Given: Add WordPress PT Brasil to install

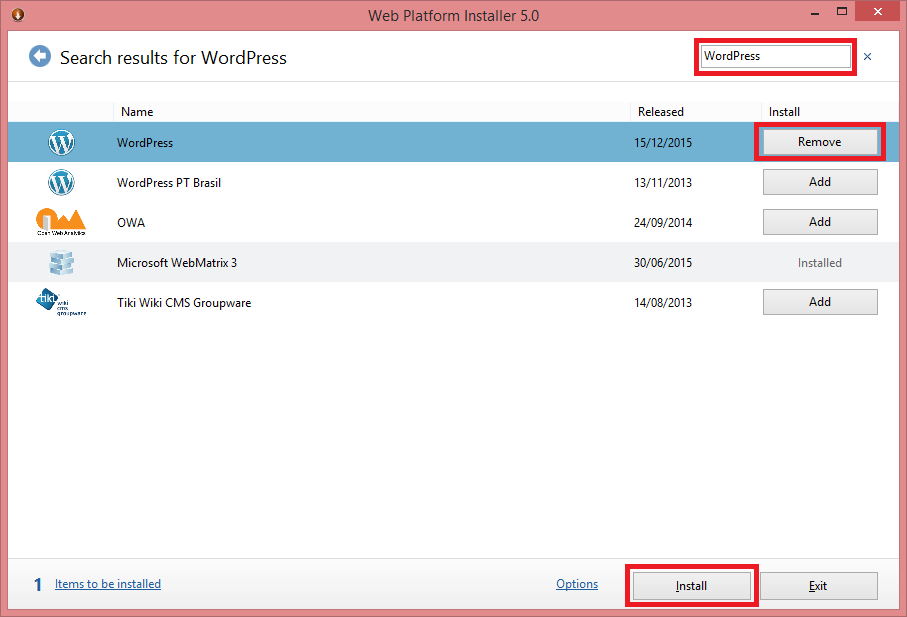Looking at the screenshot, I should tap(820, 182).
